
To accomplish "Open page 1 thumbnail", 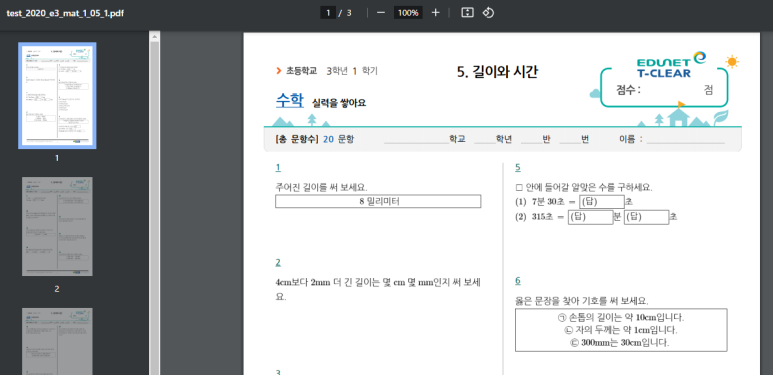I will point(57,96).
